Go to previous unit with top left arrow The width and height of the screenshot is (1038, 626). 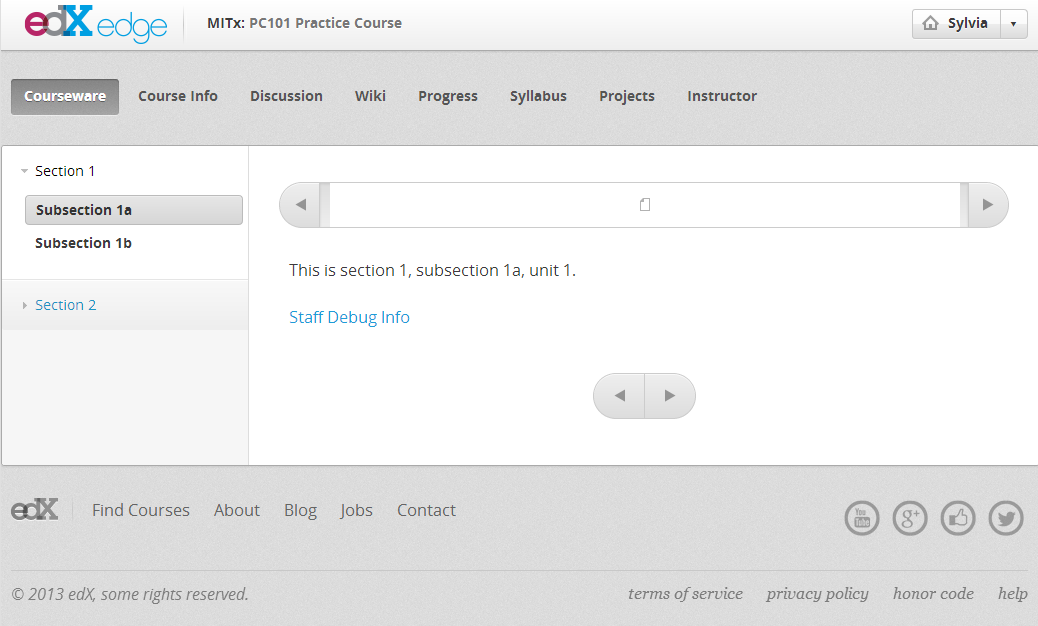coord(300,205)
